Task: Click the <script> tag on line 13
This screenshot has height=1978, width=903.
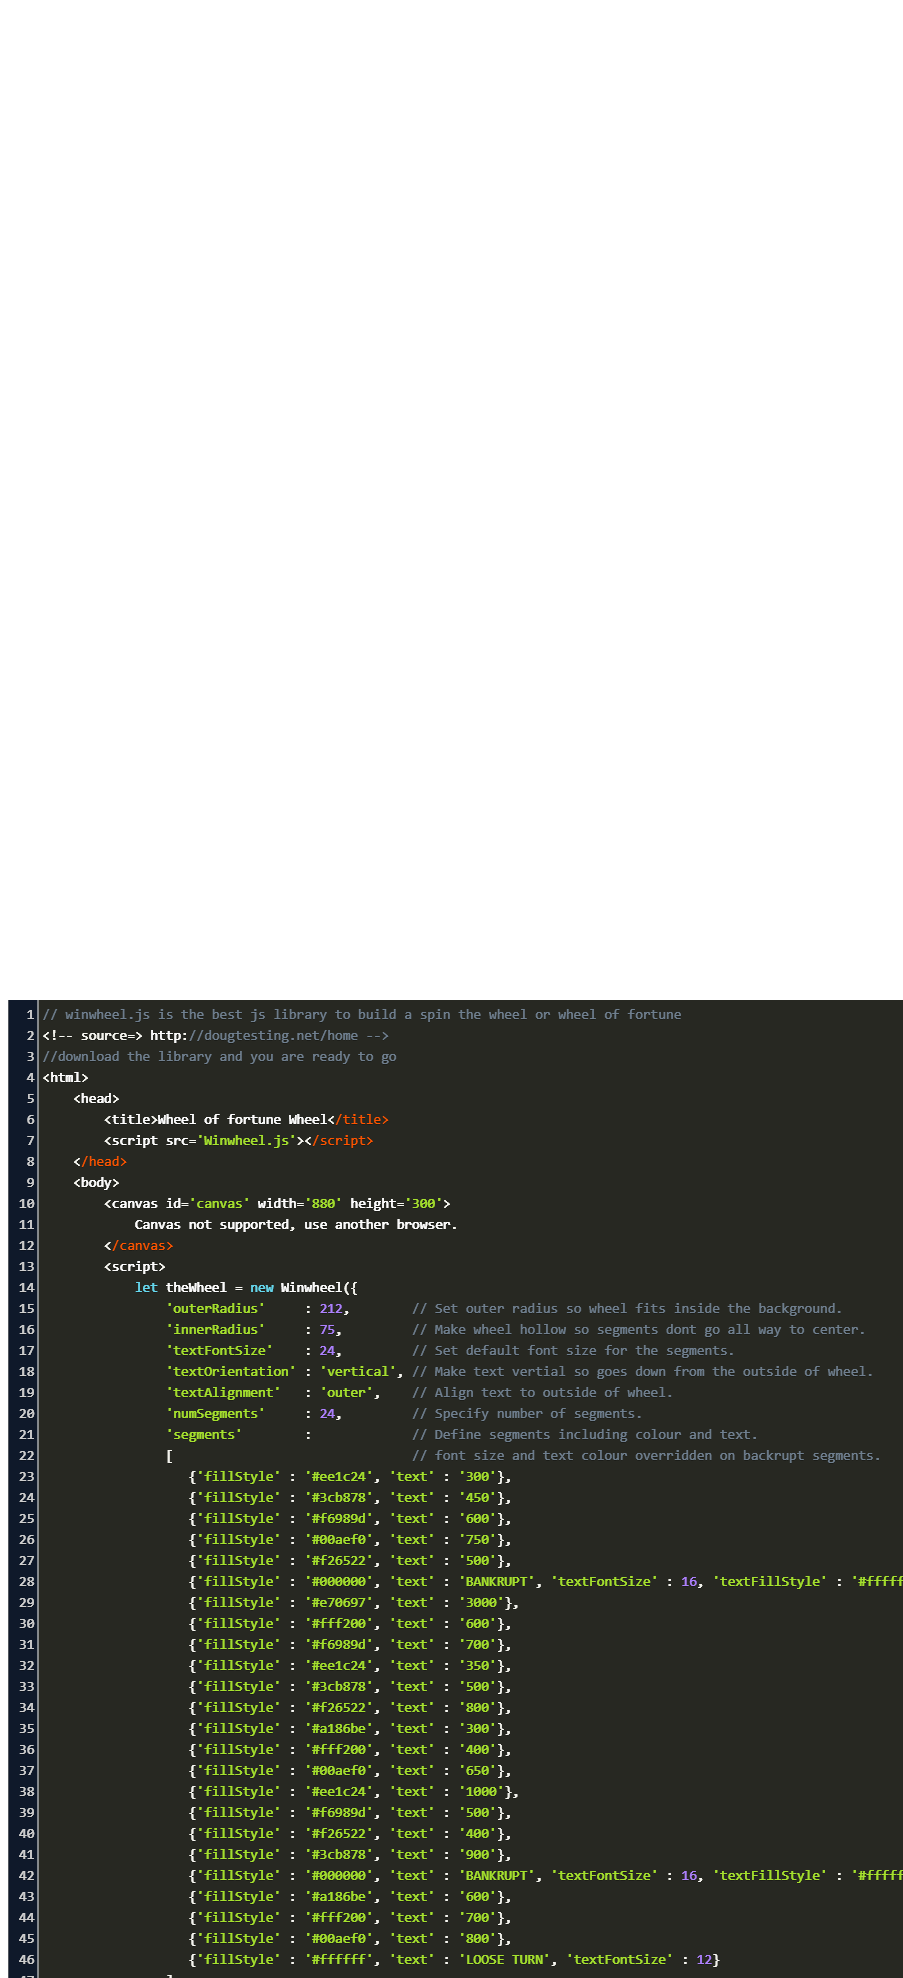Action: [x=135, y=1266]
